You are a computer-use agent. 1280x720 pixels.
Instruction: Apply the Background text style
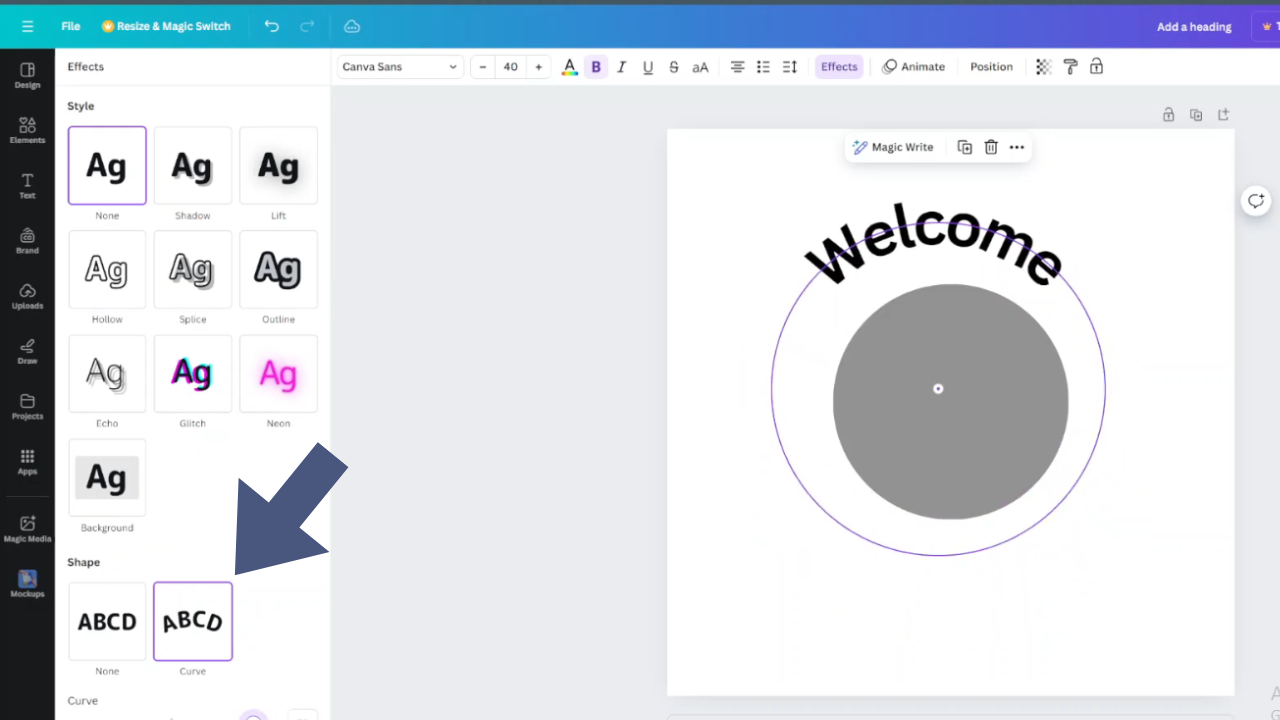(x=107, y=477)
